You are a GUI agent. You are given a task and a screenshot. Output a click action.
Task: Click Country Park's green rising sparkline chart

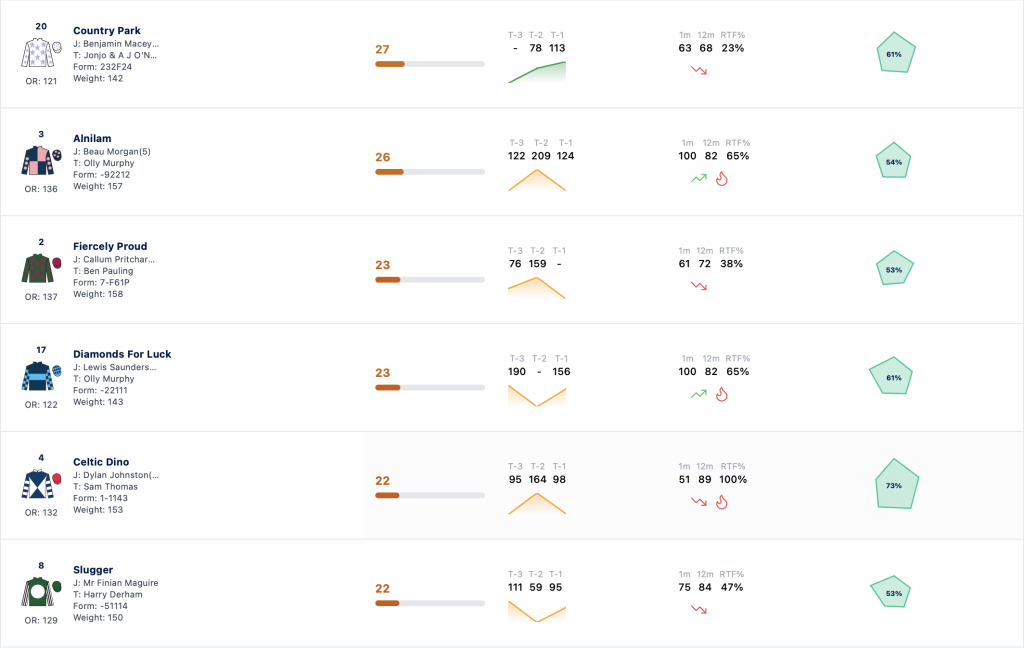point(537,72)
